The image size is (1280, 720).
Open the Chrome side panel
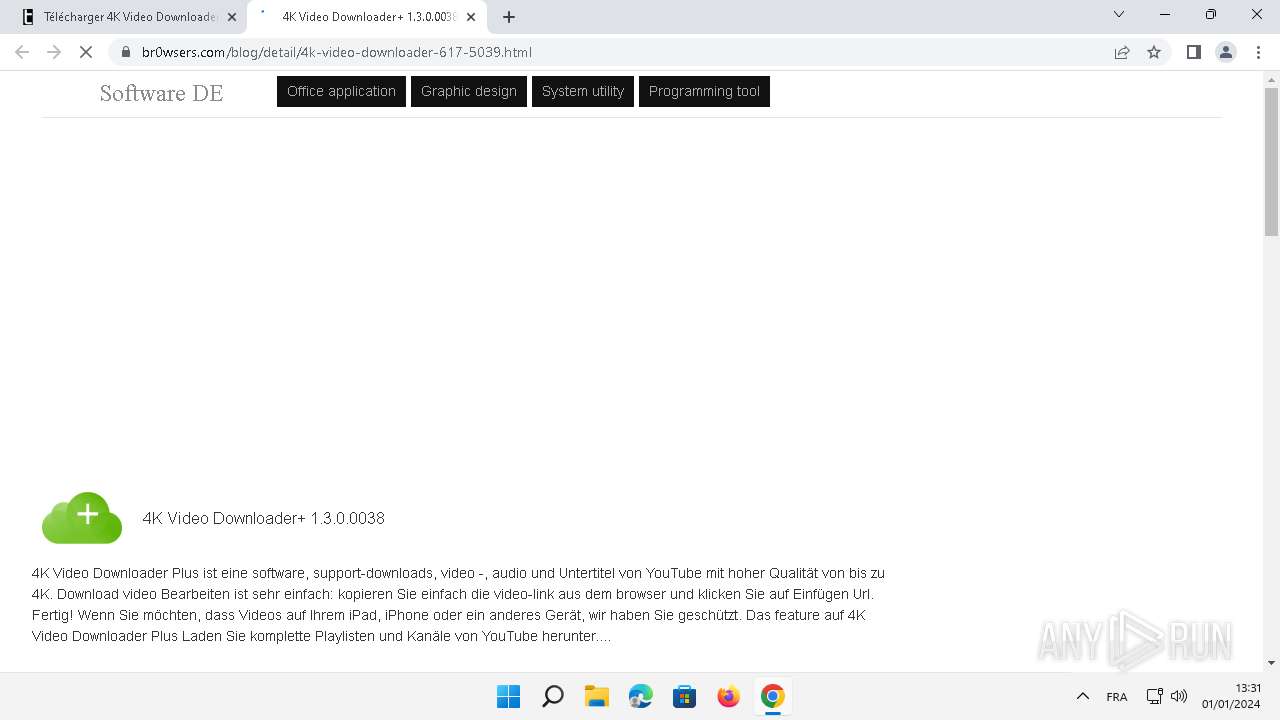pos(1193,52)
